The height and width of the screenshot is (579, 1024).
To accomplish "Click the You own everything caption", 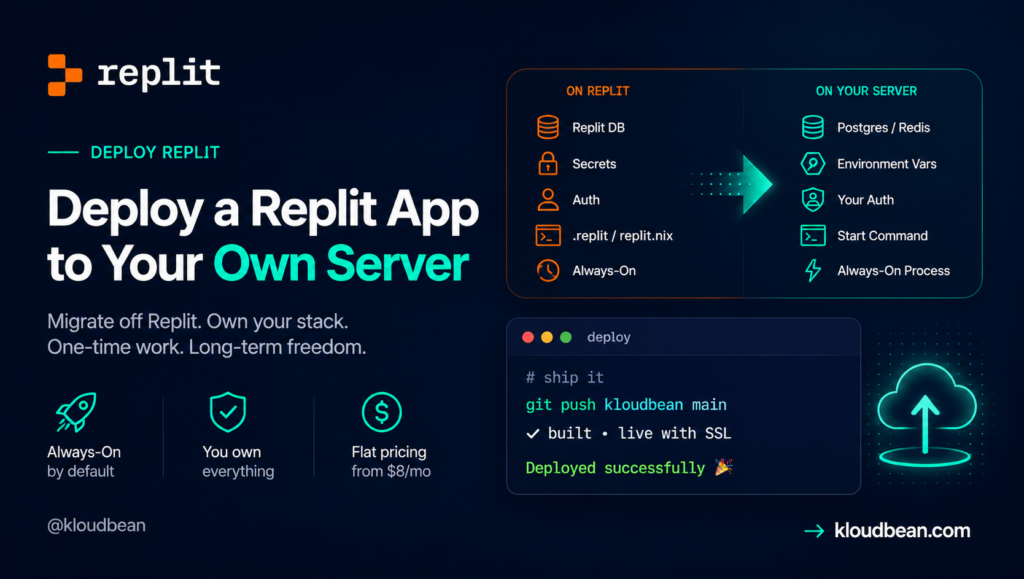I will point(238,462).
